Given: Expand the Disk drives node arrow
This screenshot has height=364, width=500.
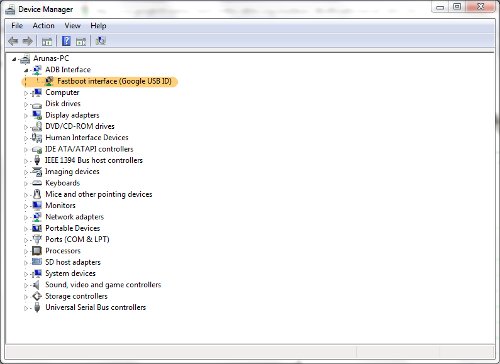Looking at the screenshot, I should tap(26, 105).
